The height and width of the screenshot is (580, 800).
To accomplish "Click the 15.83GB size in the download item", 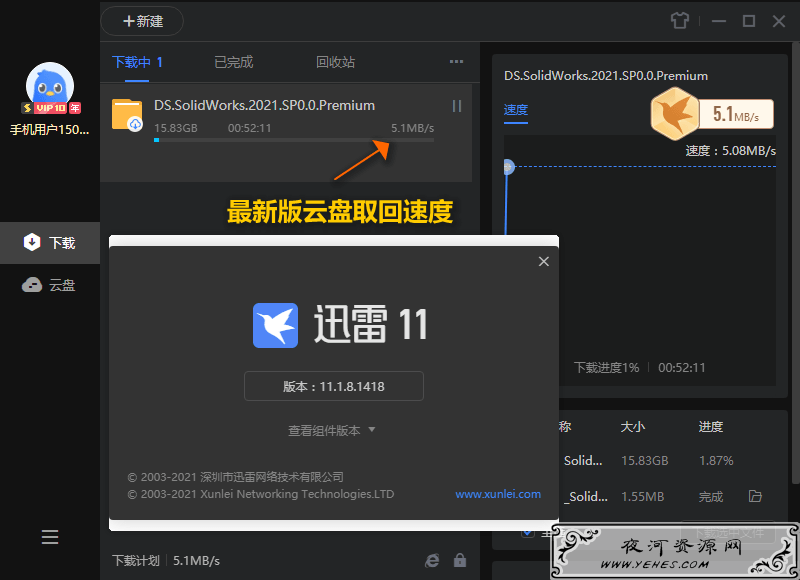I will (176, 128).
